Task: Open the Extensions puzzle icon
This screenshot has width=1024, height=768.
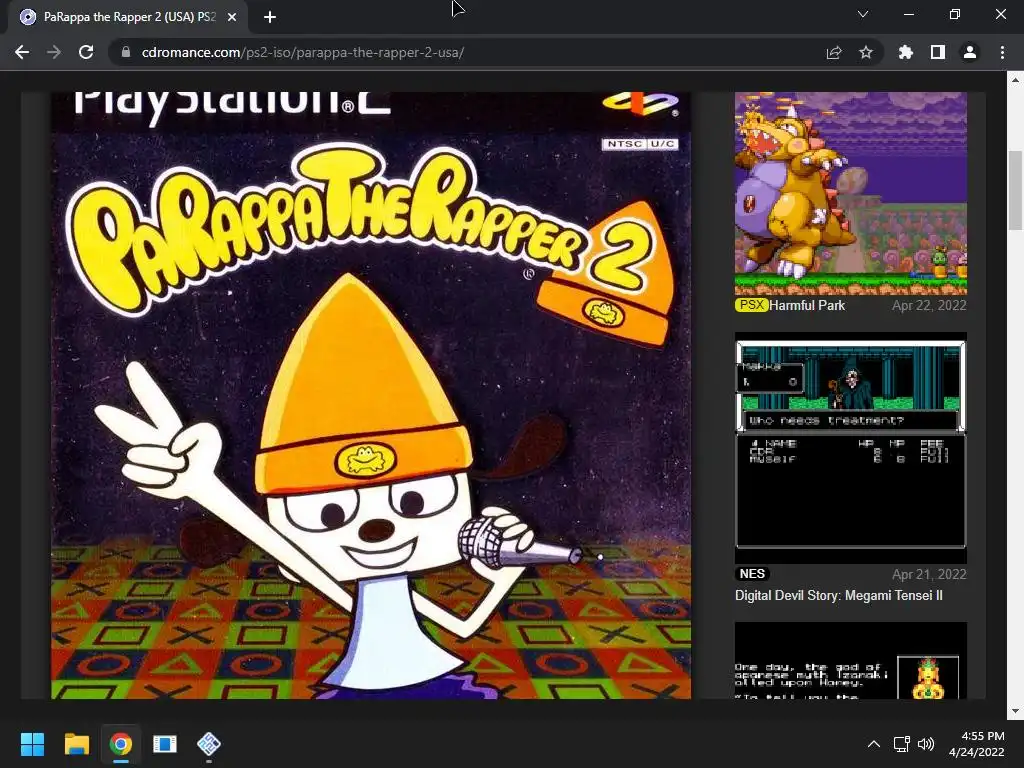Action: click(906, 52)
